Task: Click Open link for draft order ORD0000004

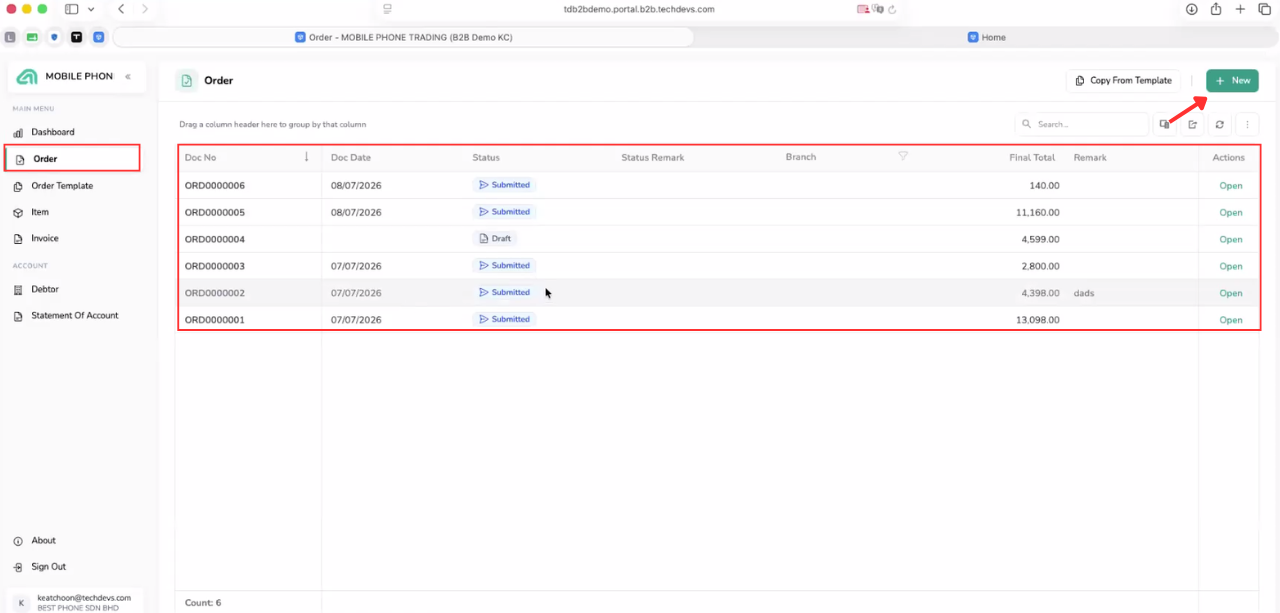Action: click(1230, 240)
